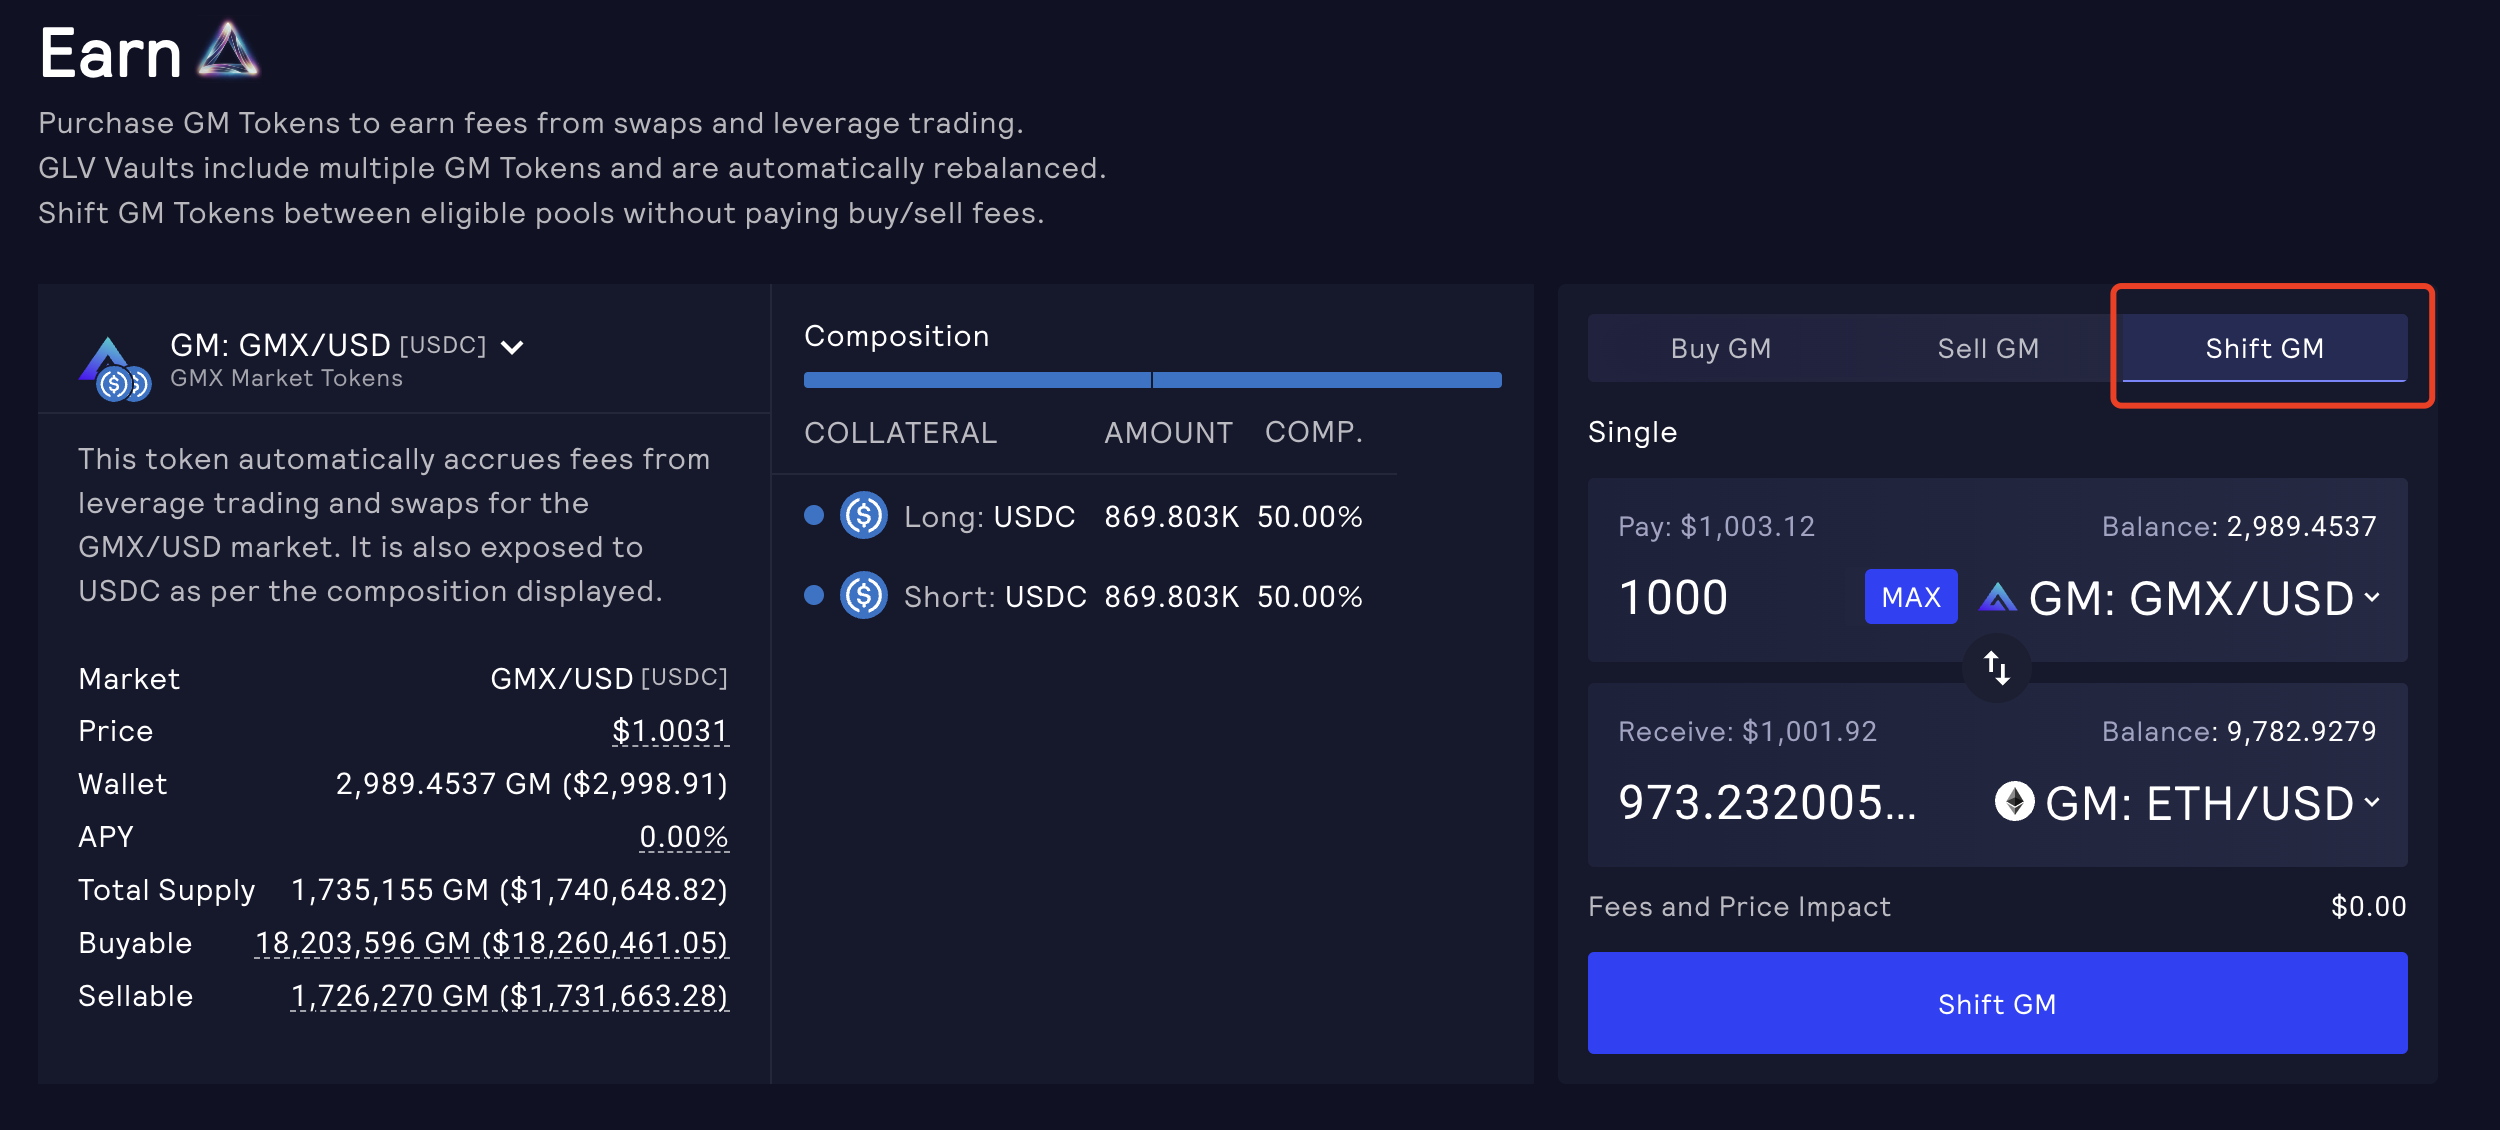Click the GMX logo next to Earn

228,52
